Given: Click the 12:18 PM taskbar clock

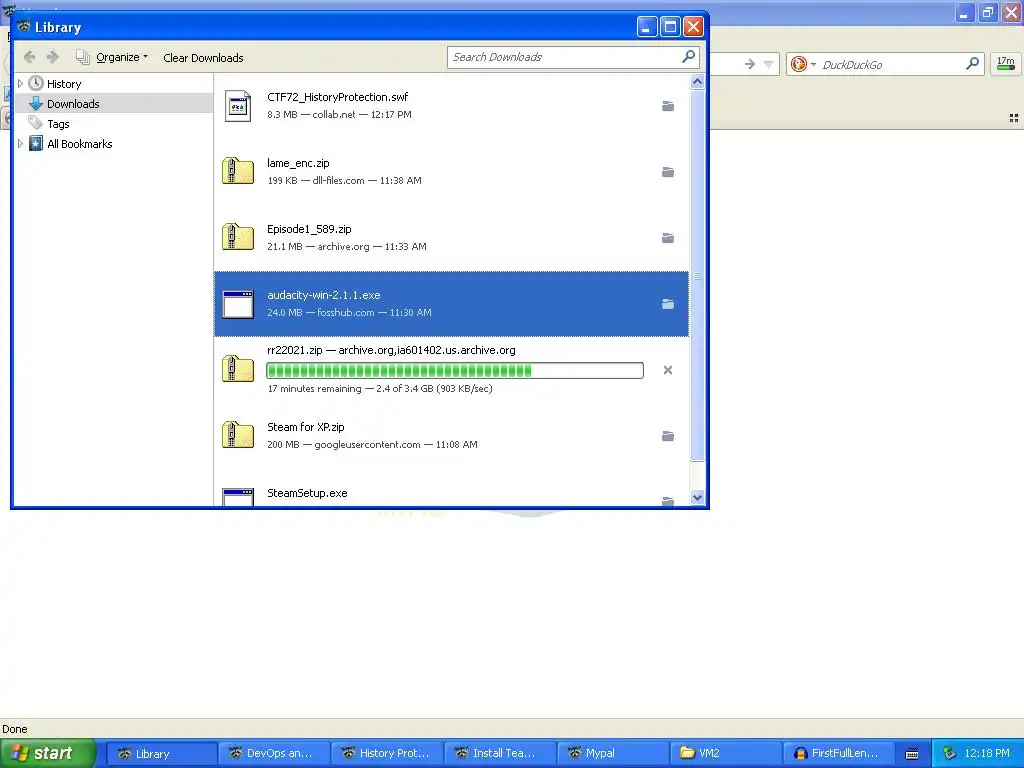Looking at the screenshot, I should click(987, 754).
